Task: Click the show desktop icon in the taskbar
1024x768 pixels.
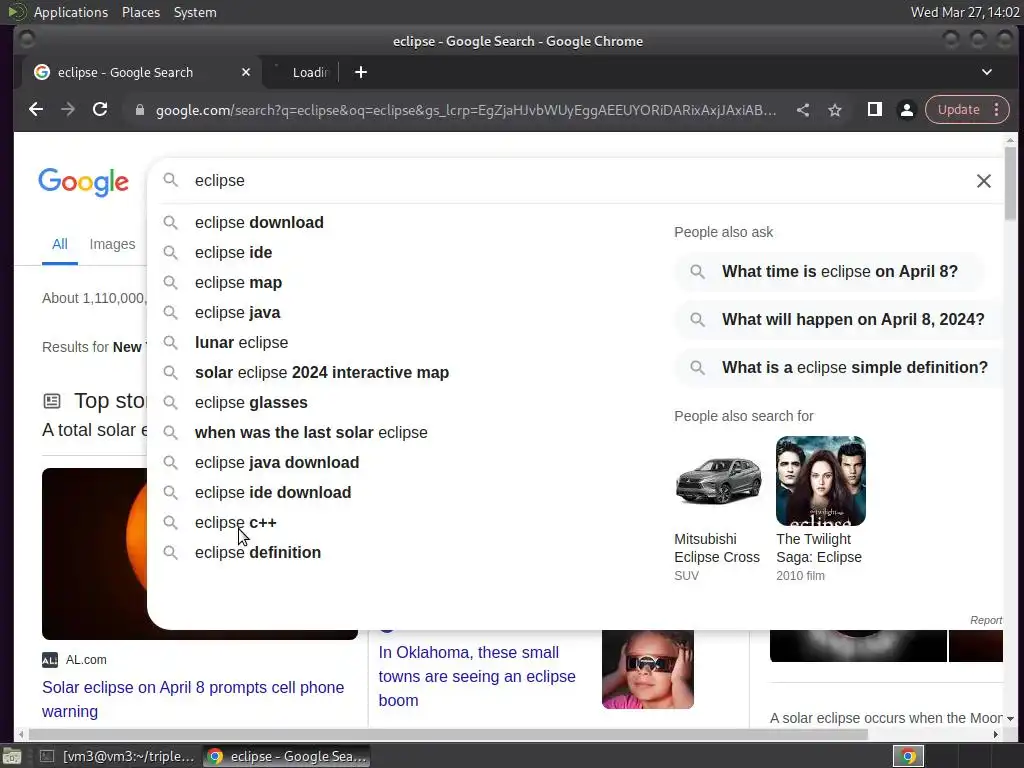Action: pos(12,756)
